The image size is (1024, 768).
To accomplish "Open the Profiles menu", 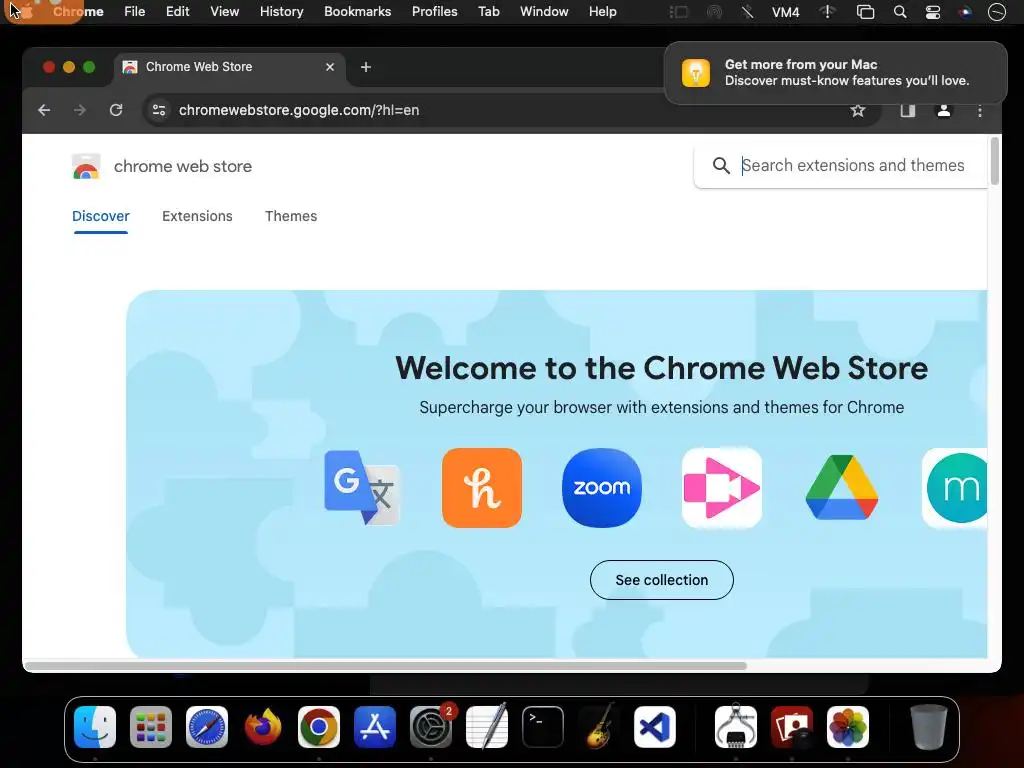I will tap(434, 12).
